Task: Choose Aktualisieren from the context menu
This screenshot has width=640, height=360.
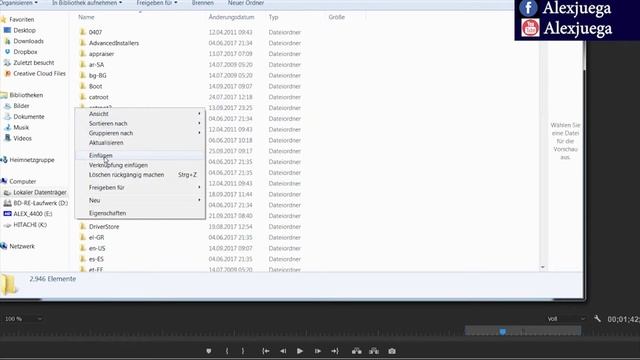Action: click(x=140, y=143)
